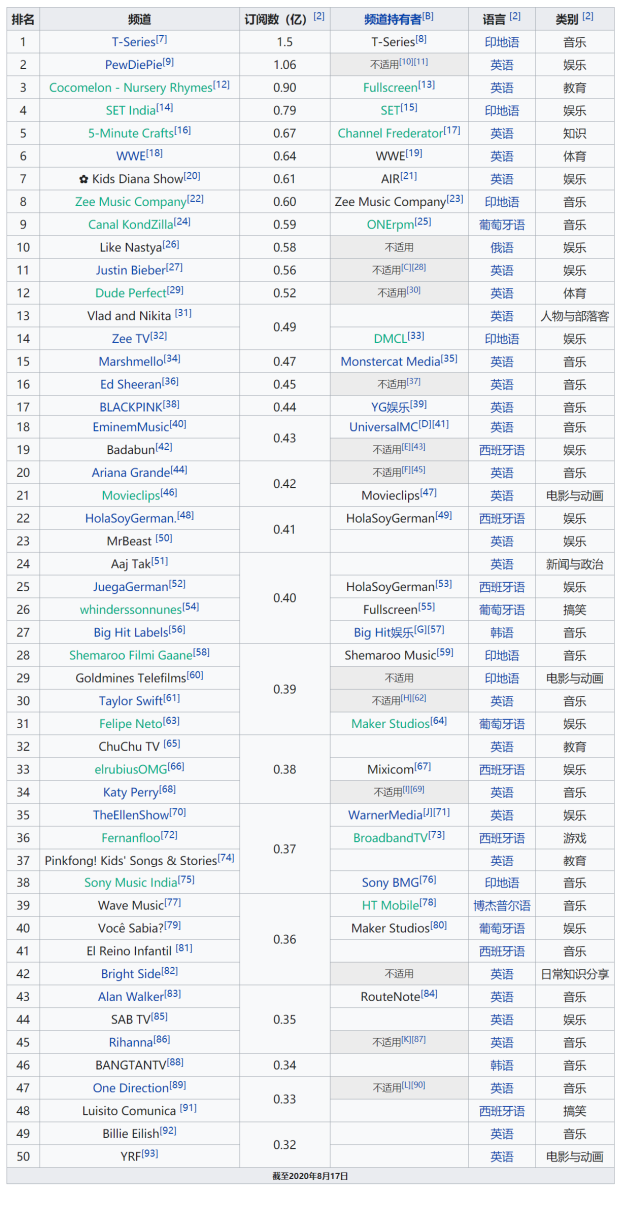Select the 截至2020年8月17日 footer text

coord(311,1176)
